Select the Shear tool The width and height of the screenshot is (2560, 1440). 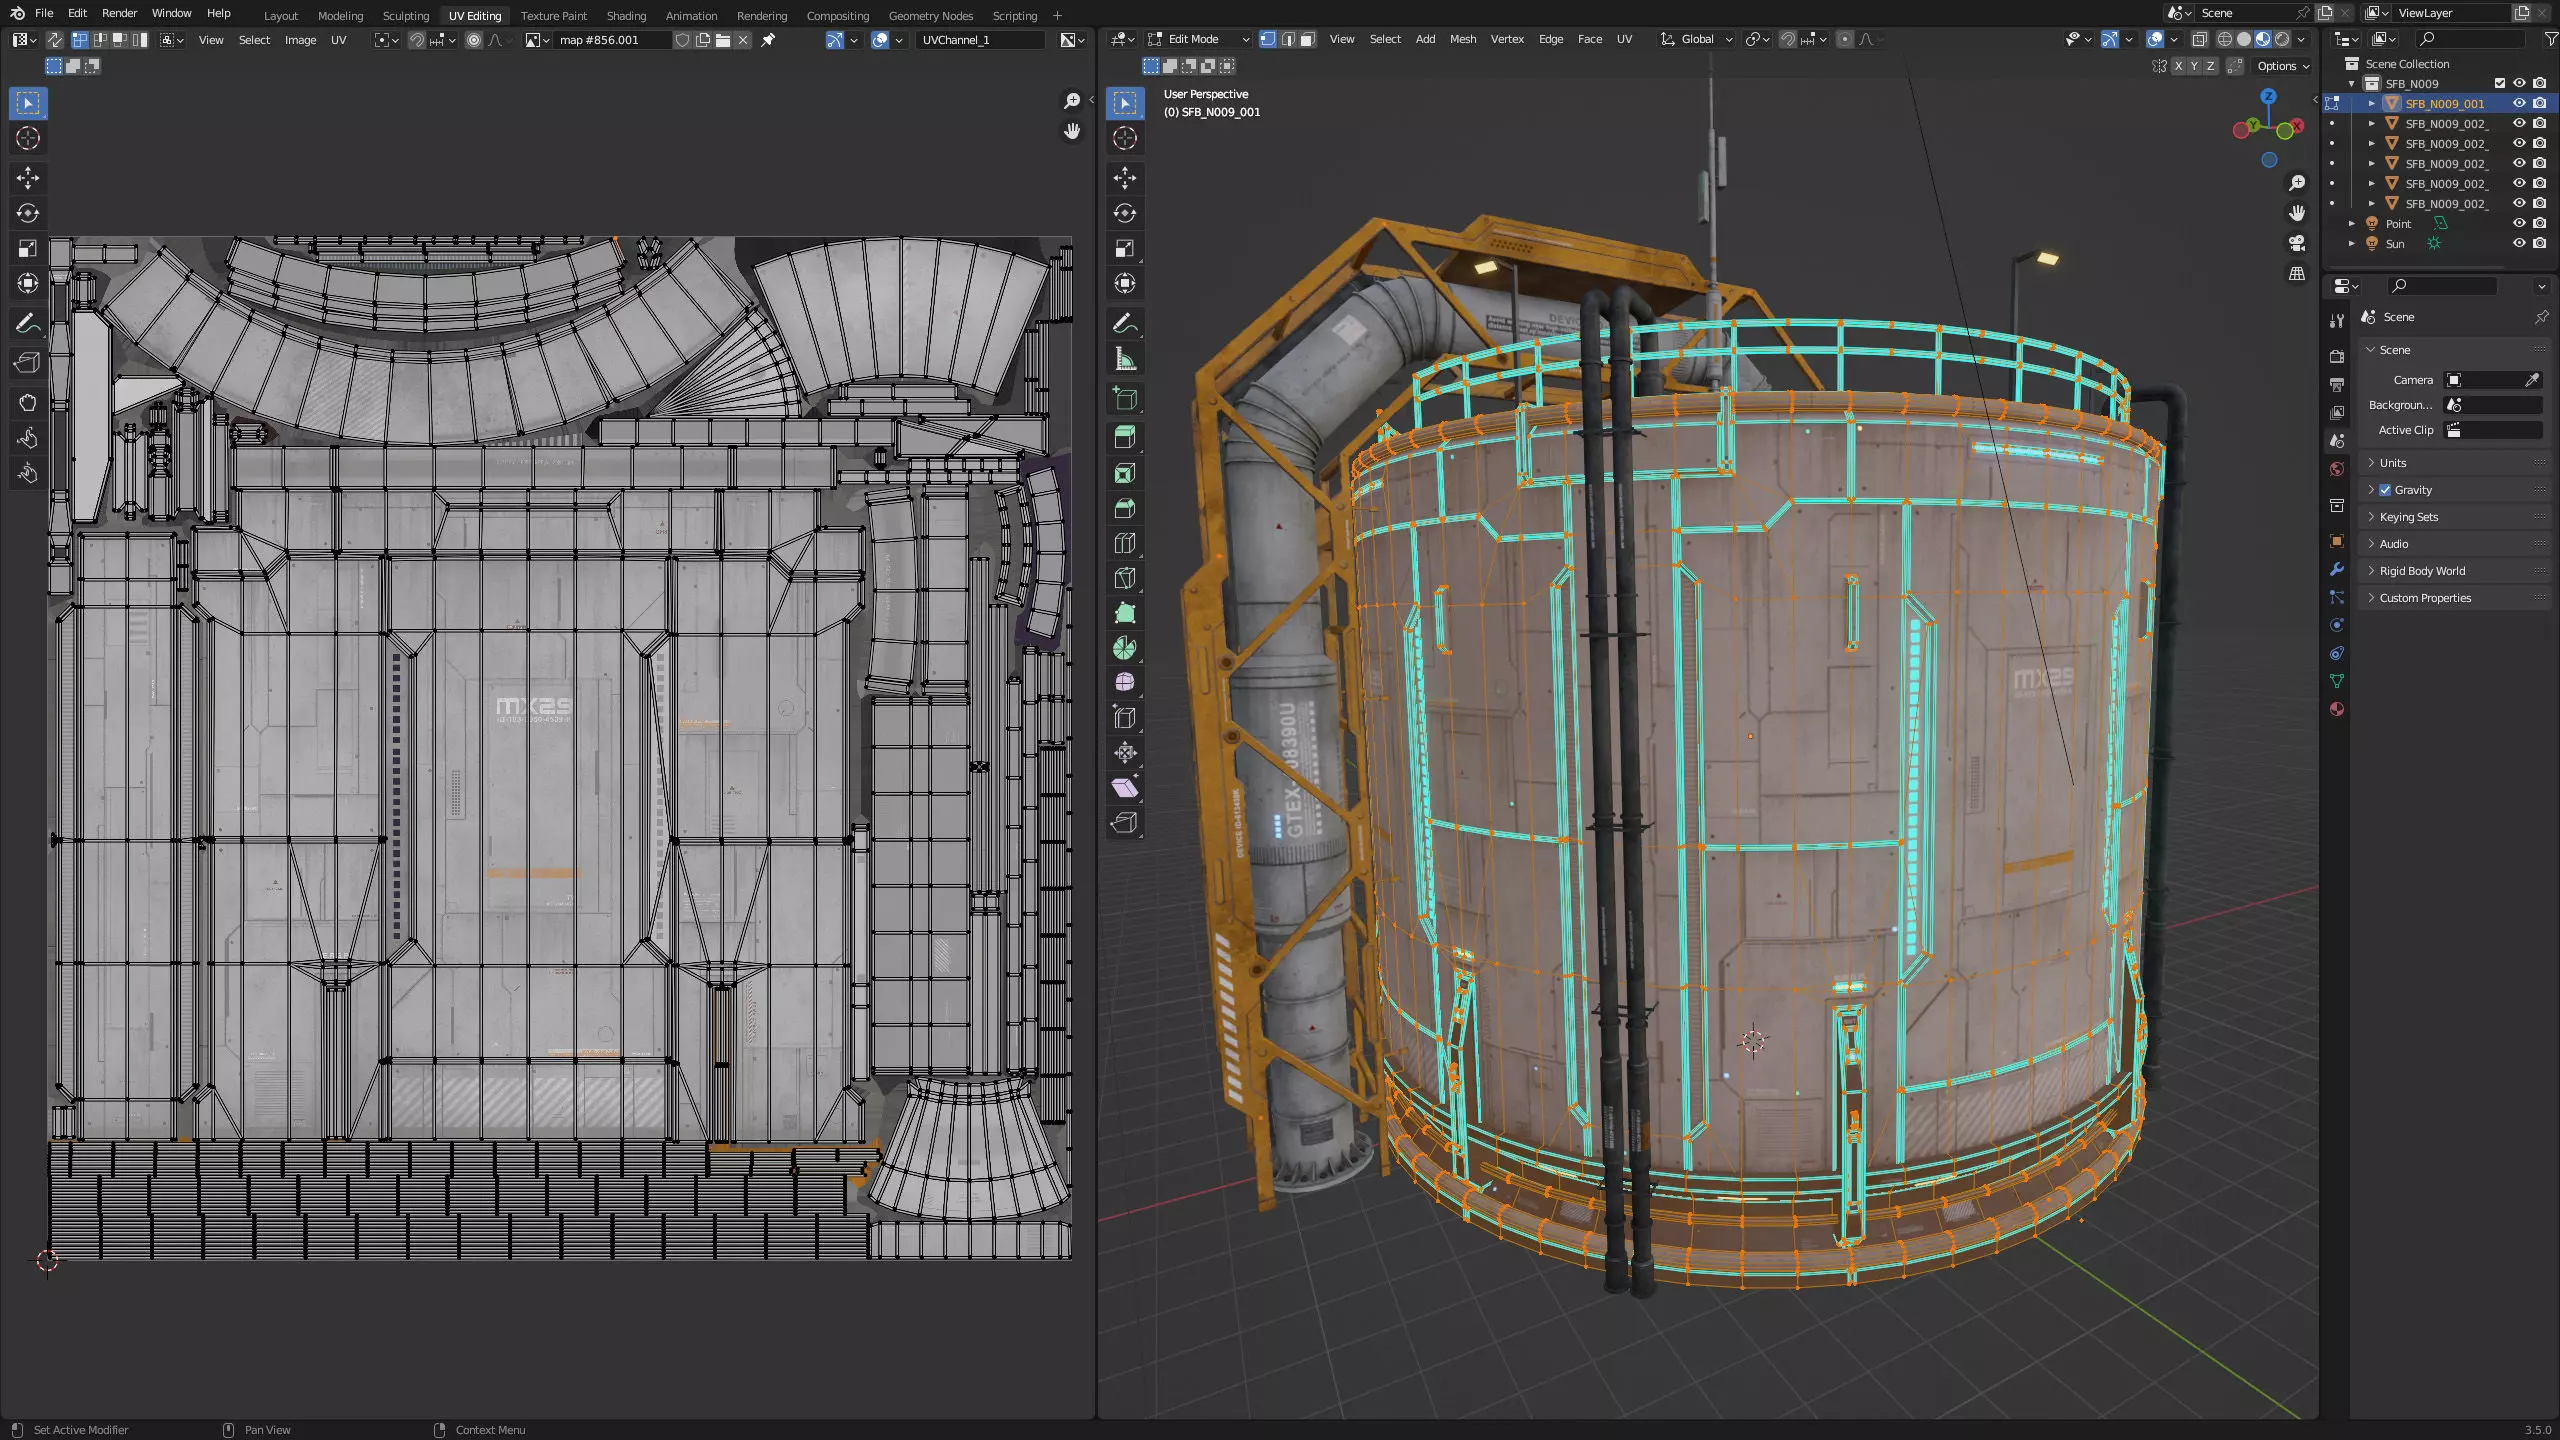pos(1125,787)
